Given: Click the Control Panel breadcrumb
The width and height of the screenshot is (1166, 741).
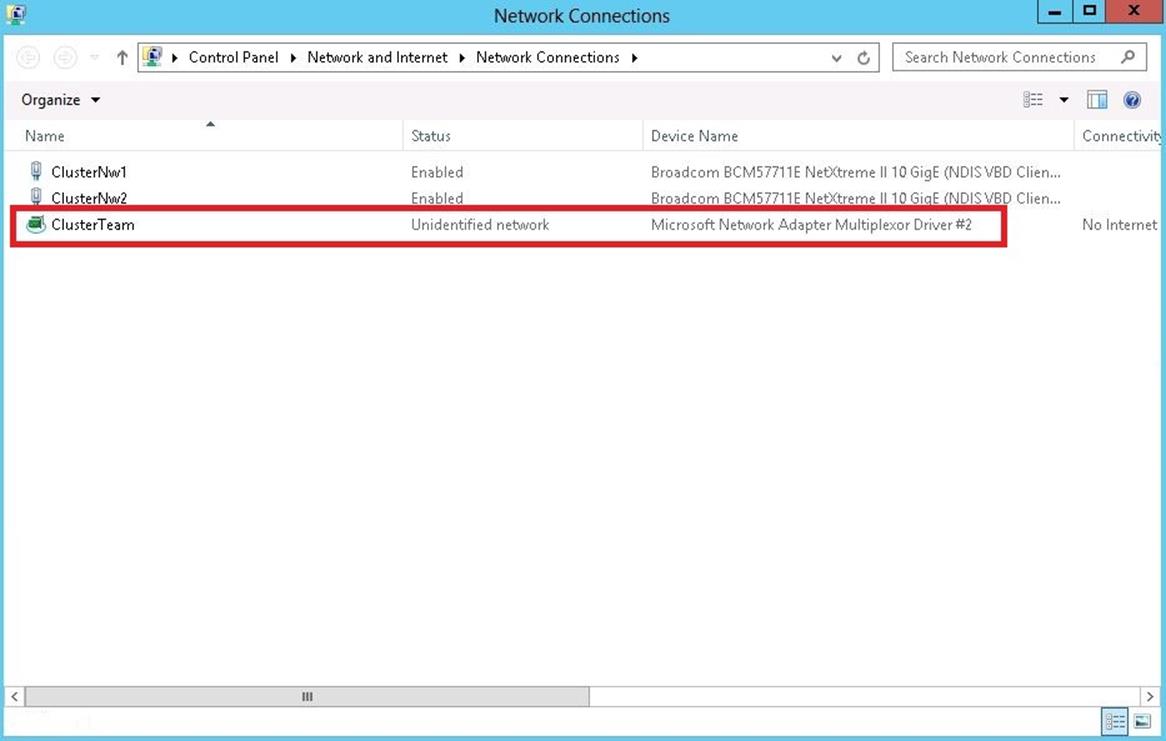Looking at the screenshot, I should coord(233,57).
